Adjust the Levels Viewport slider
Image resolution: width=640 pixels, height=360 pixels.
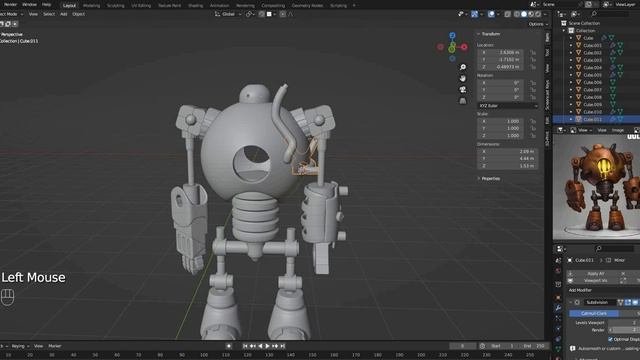624,323
